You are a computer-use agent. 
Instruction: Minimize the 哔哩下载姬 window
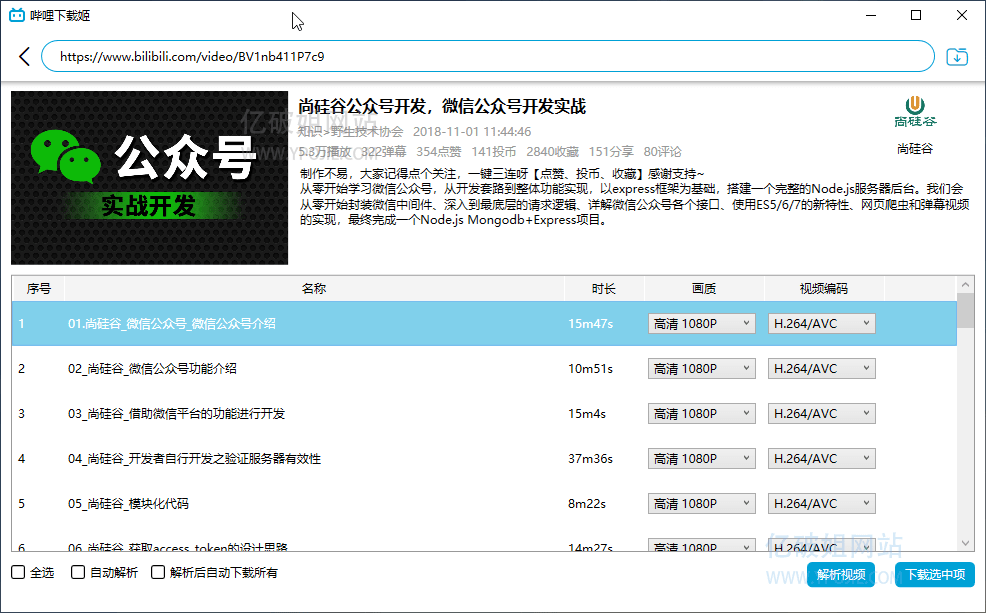coord(871,15)
